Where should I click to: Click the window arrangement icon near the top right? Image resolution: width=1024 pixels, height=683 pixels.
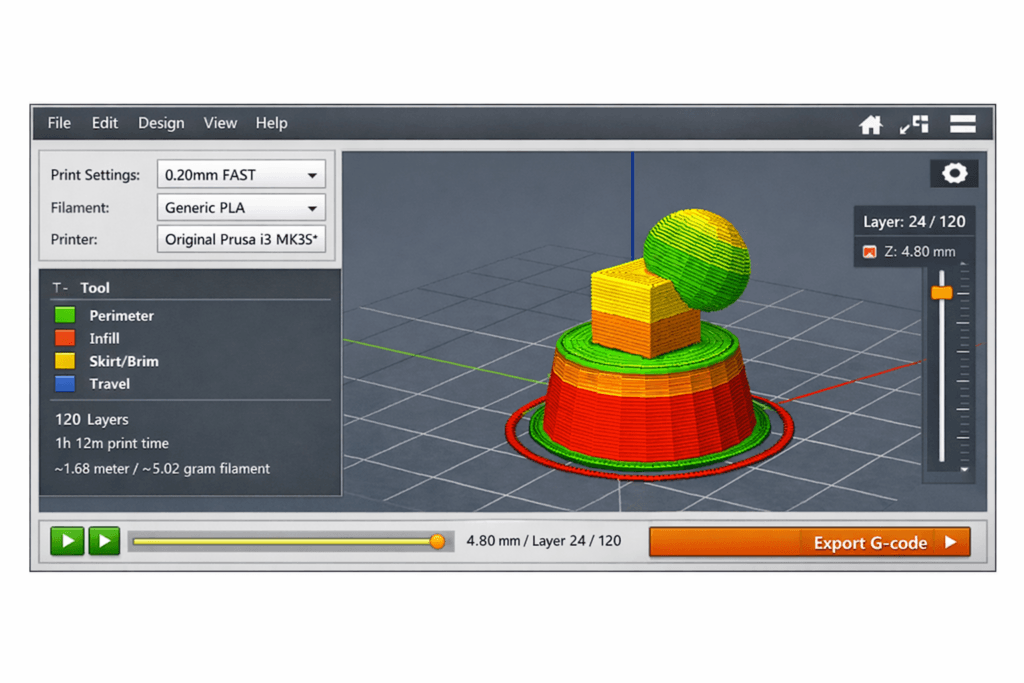[915, 124]
